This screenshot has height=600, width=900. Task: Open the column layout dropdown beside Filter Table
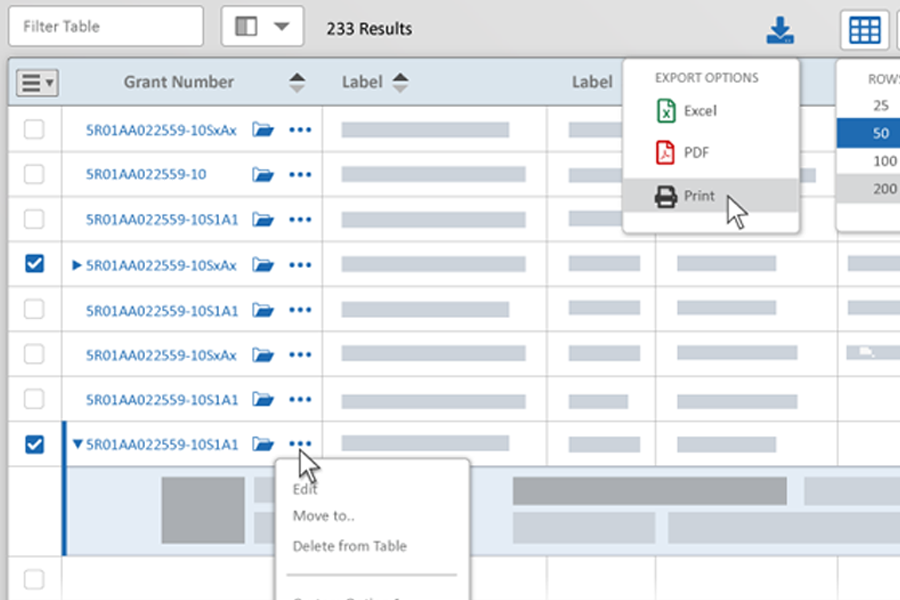262,27
